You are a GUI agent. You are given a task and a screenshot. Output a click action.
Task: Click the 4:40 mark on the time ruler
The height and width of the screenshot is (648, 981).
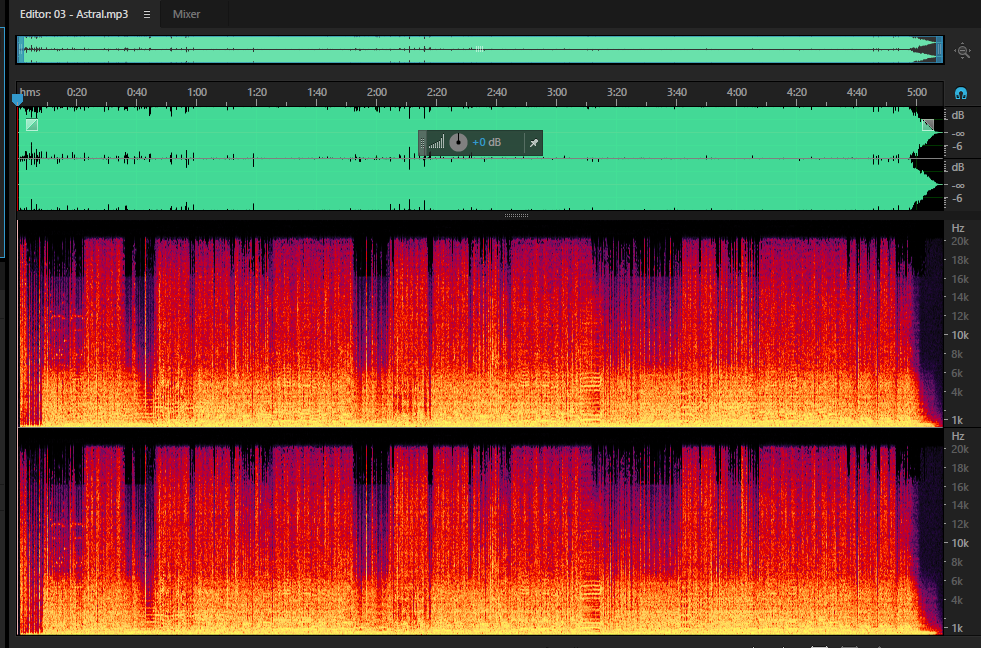tap(857, 92)
